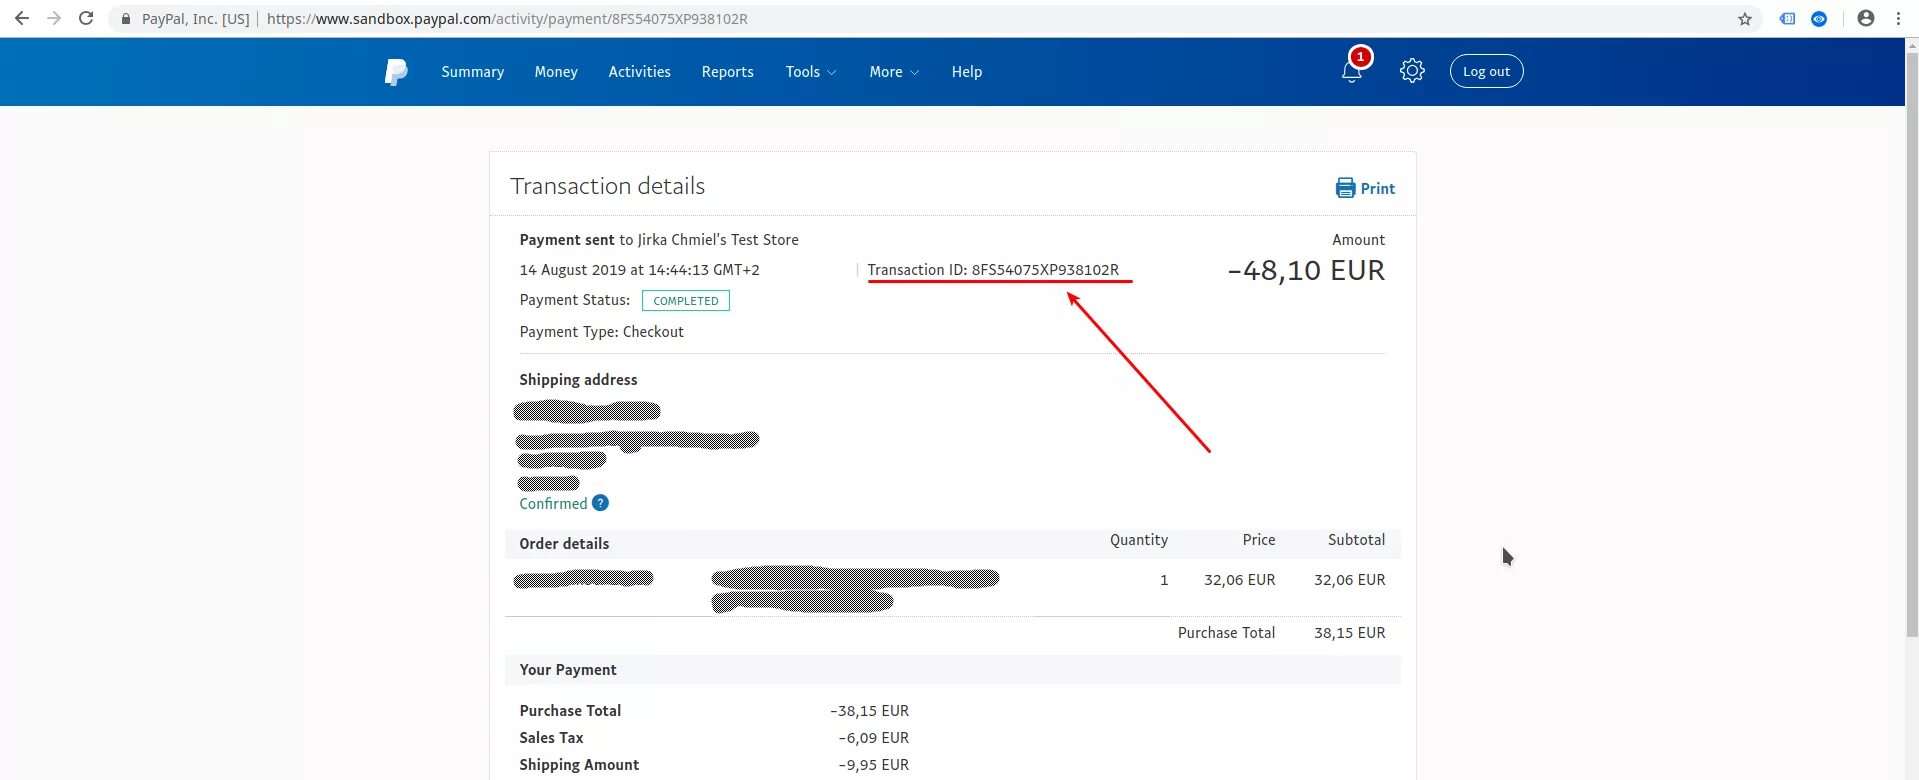
Task: Click the blue card-shaped extension icon
Action: 1787,19
